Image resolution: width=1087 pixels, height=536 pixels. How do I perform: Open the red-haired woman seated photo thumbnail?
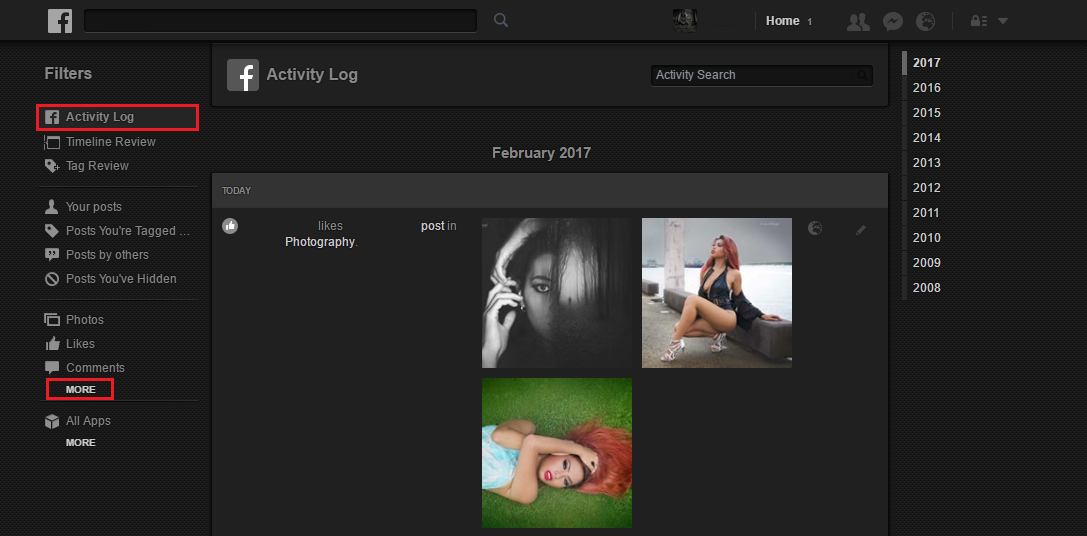click(717, 293)
